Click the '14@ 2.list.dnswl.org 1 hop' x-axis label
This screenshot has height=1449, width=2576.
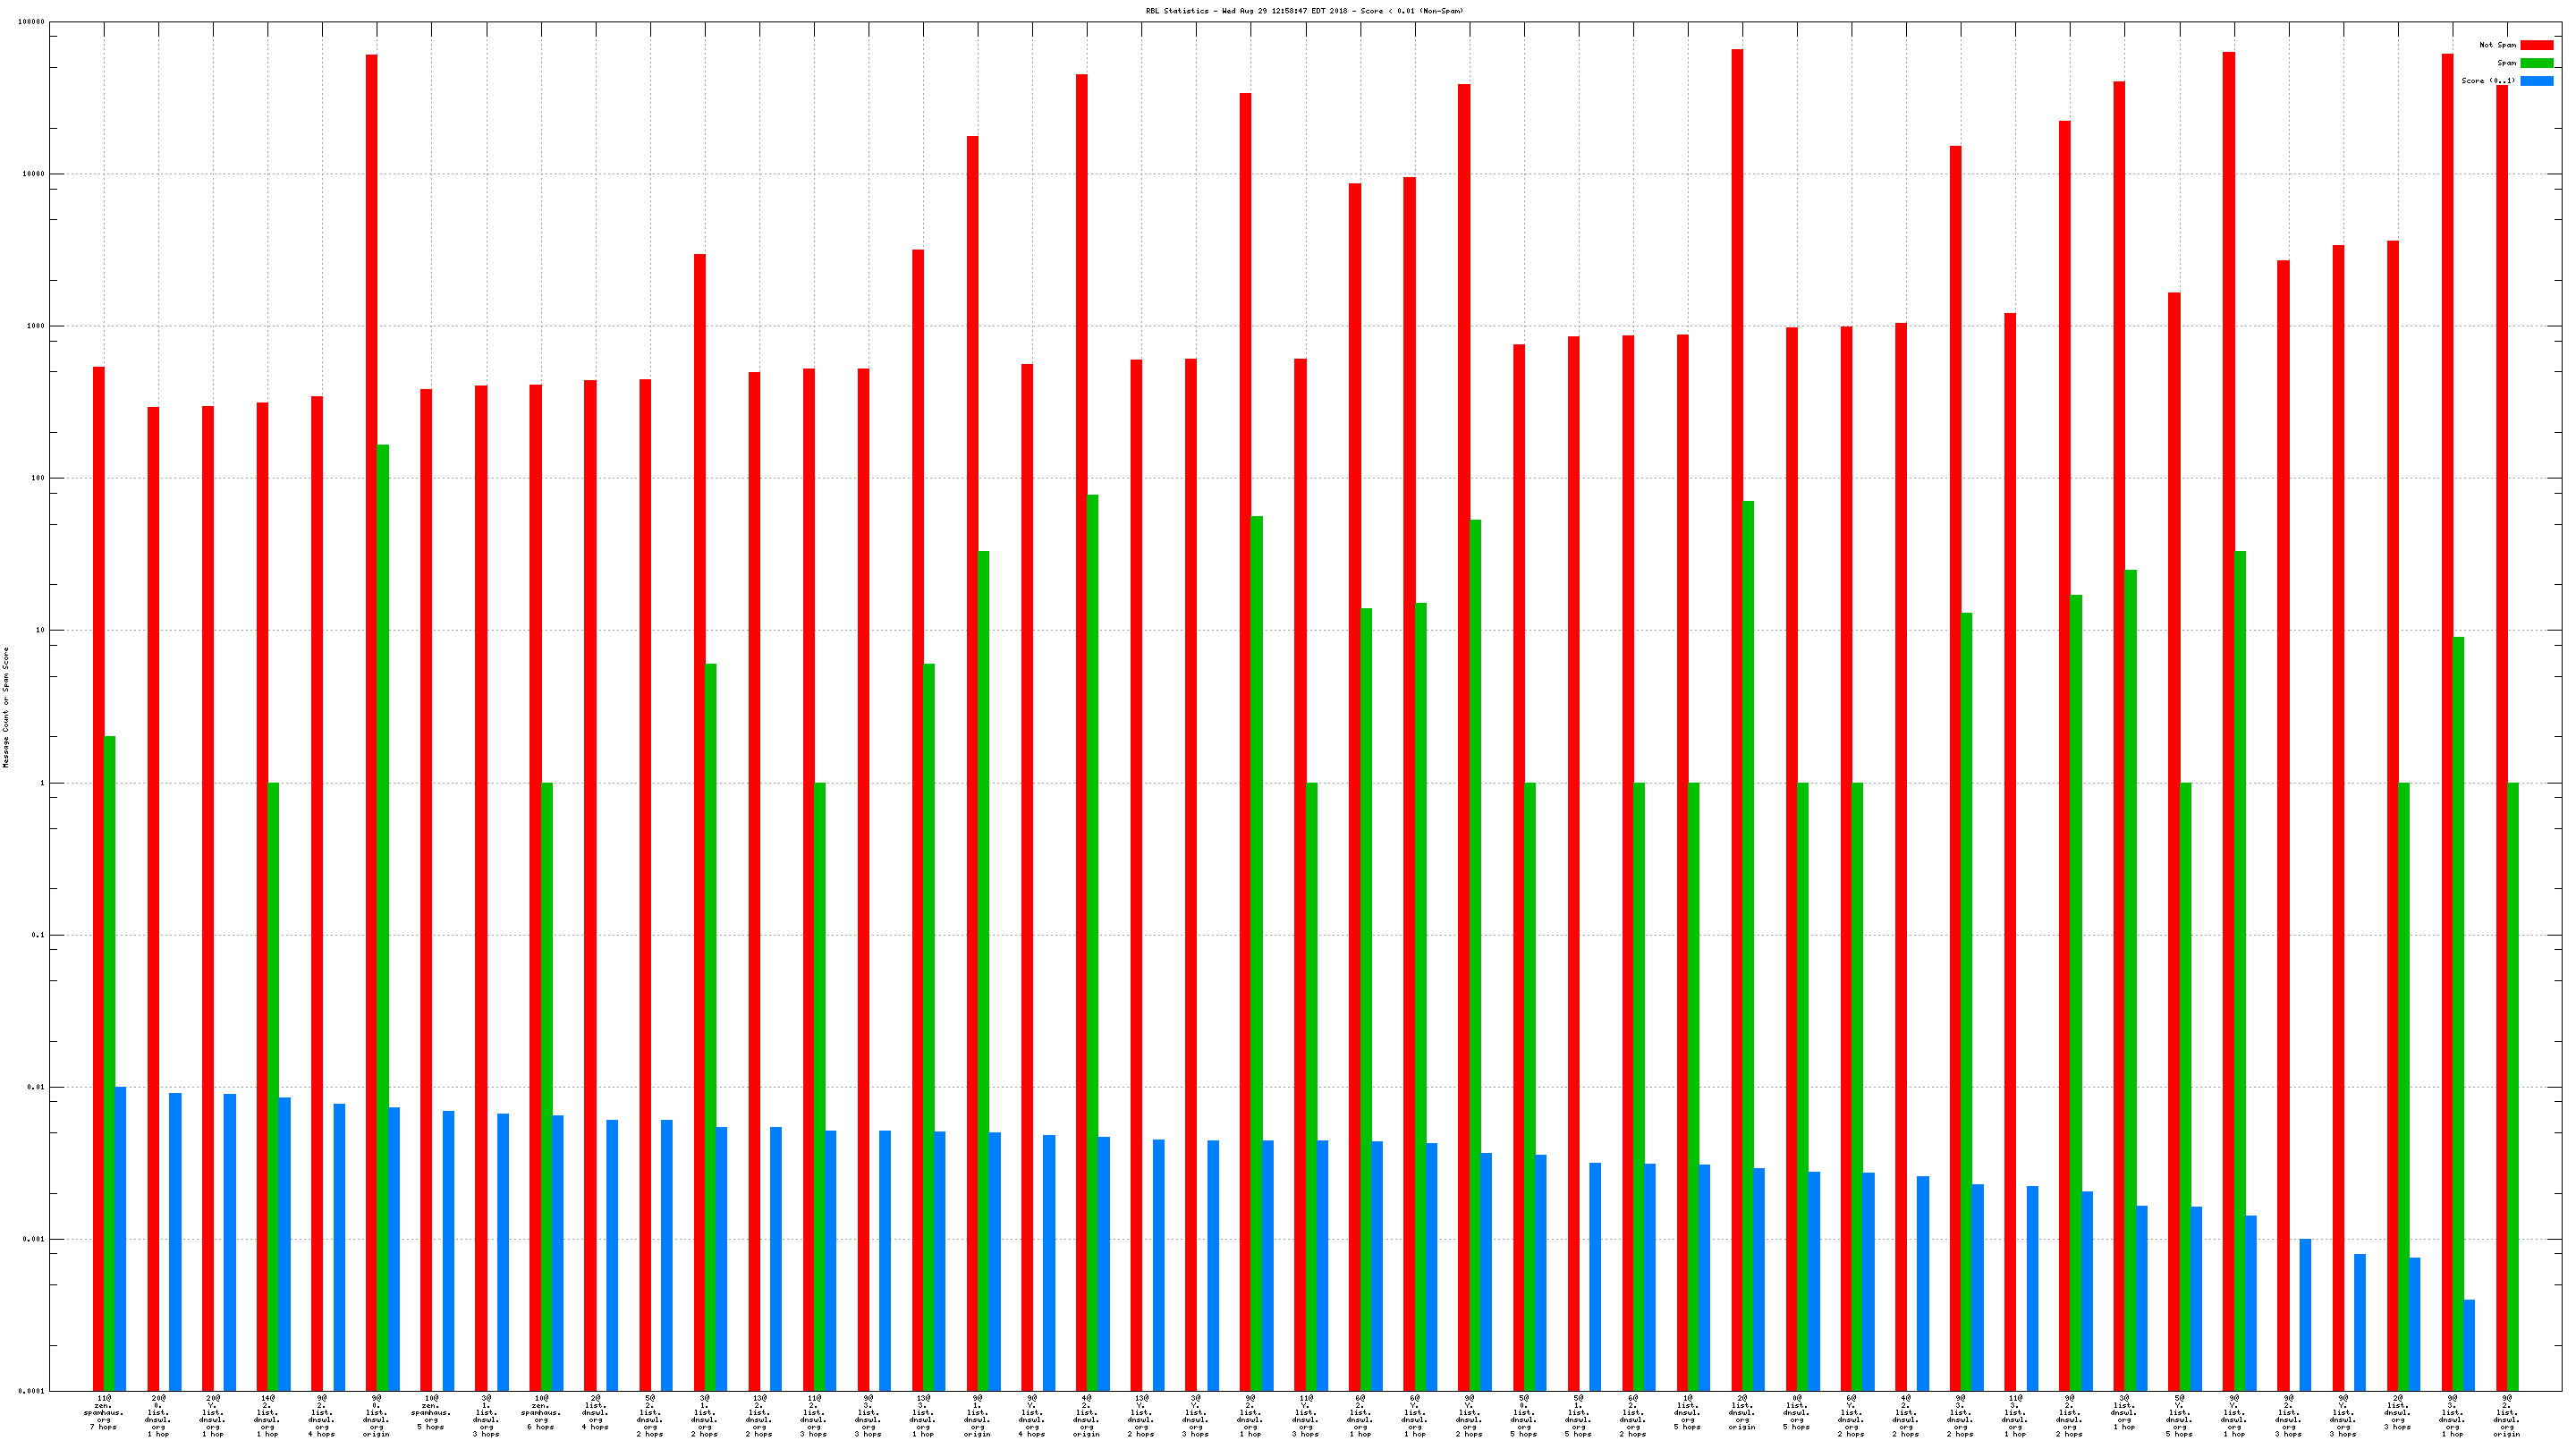coord(268,1416)
